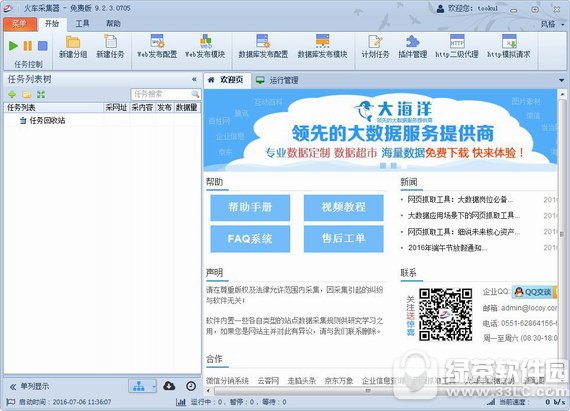Switch to the 帮助 ribbon tab
This screenshot has height=411, width=570.
tap(113, 24)
